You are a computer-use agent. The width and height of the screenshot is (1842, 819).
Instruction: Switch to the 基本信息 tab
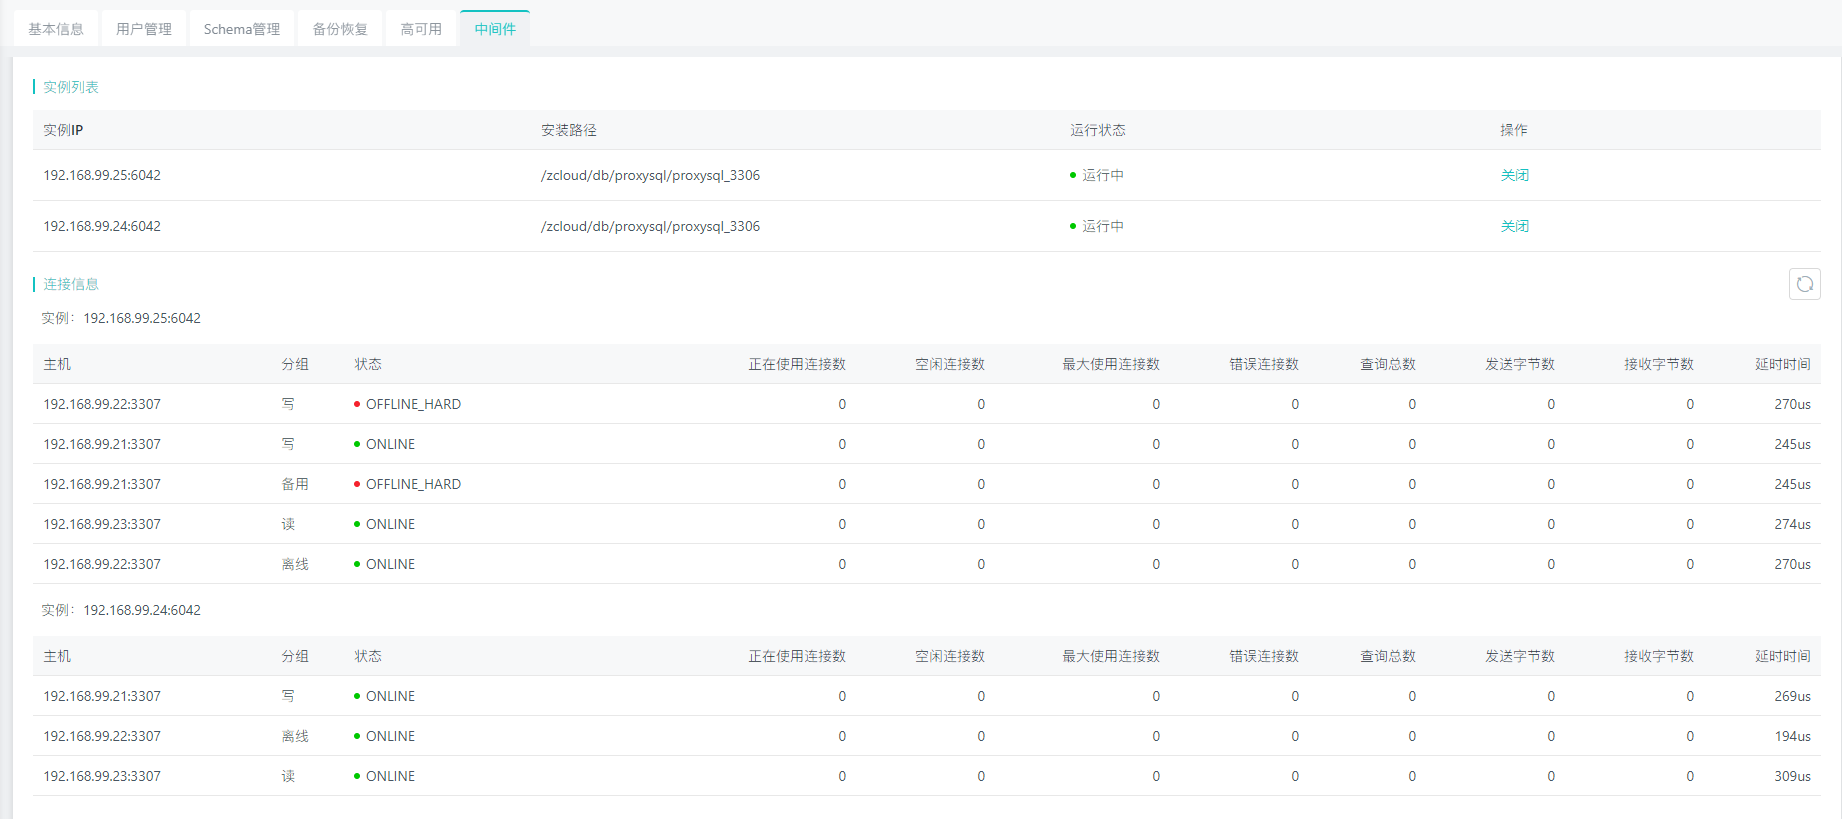56,29
